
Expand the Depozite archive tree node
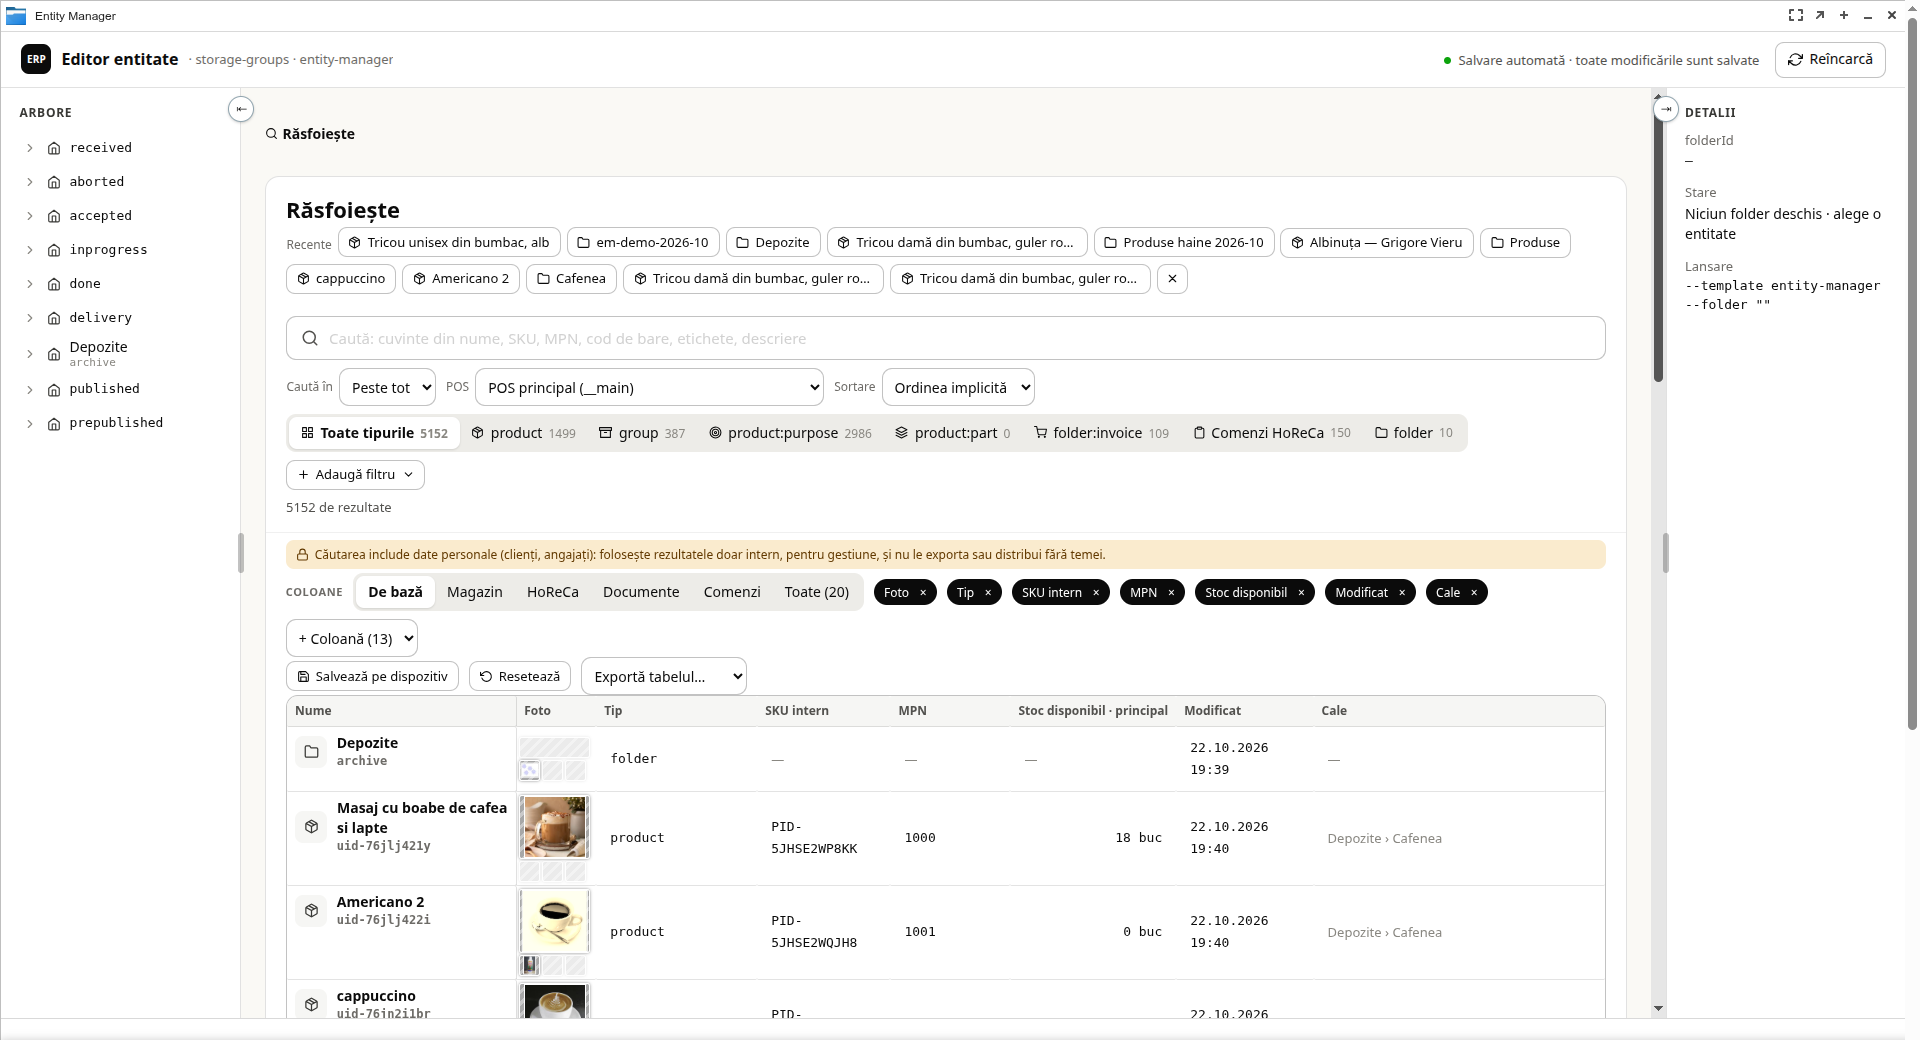(30, 354)
